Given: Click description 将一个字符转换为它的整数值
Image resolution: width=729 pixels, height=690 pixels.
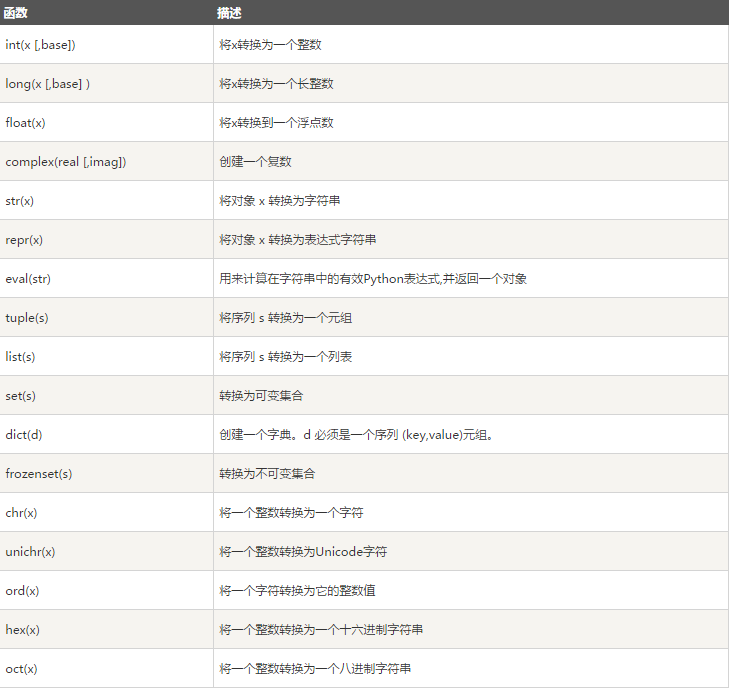Looking at the screenshot, I should click(298, 591).
